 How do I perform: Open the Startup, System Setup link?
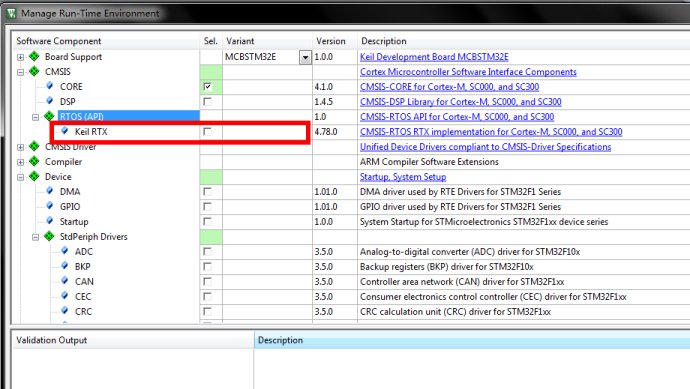[x=403, y=176]
